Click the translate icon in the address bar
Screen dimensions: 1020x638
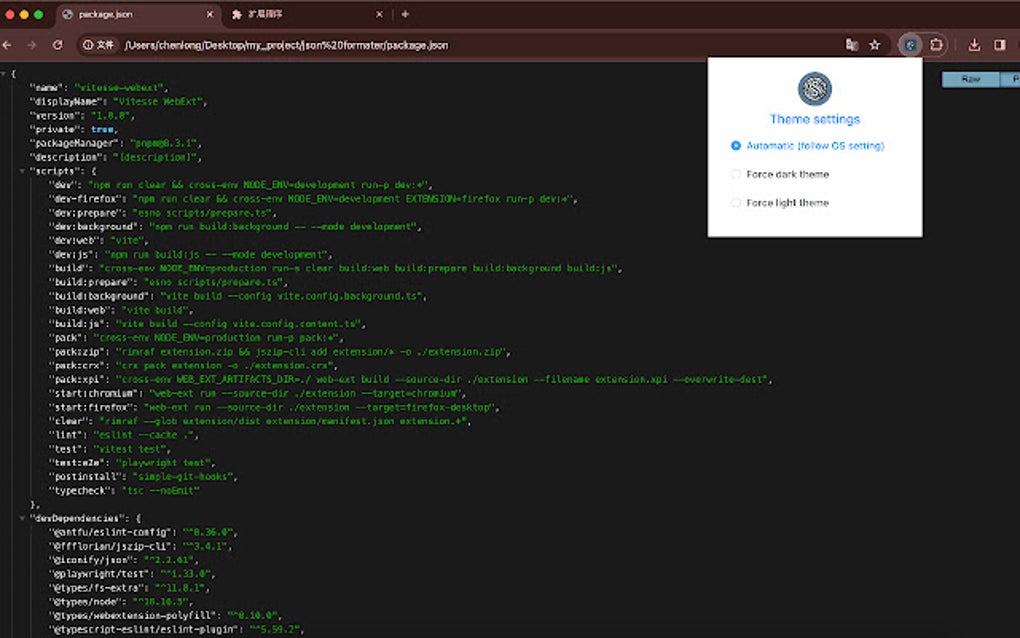coord(851,45)
